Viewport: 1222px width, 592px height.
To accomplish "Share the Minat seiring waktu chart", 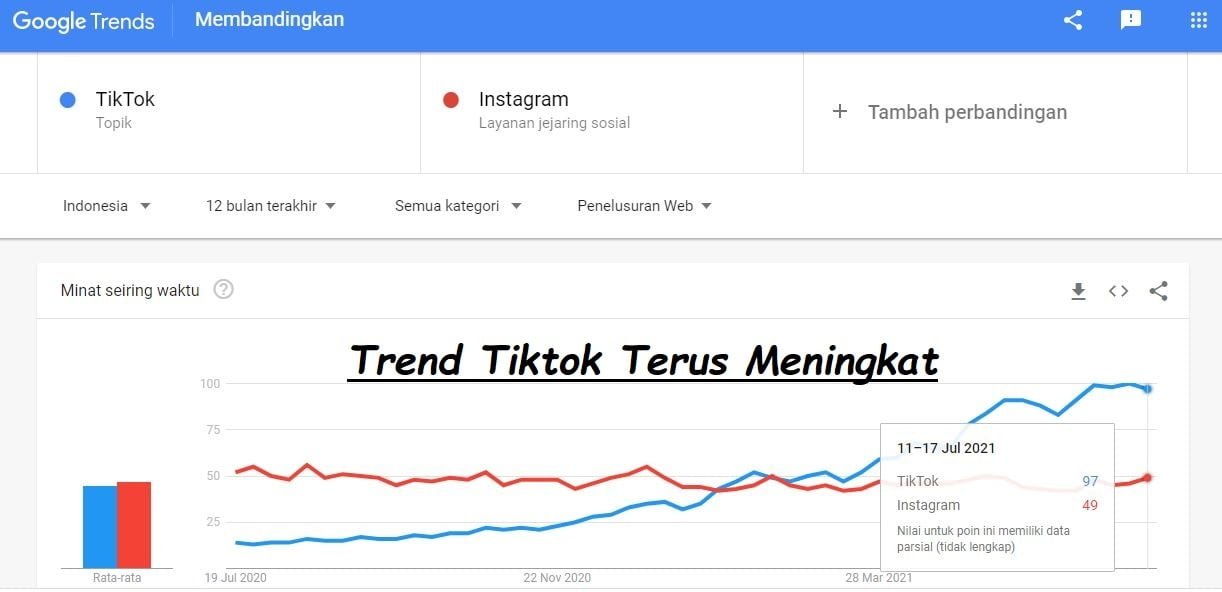I will (x=1158, y=291).
